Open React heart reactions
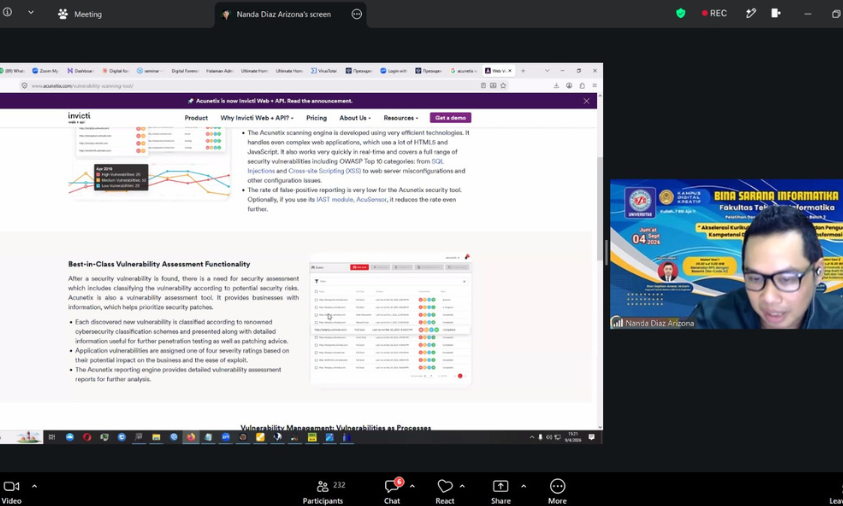 pyautogui.click(x=445, y=491)
